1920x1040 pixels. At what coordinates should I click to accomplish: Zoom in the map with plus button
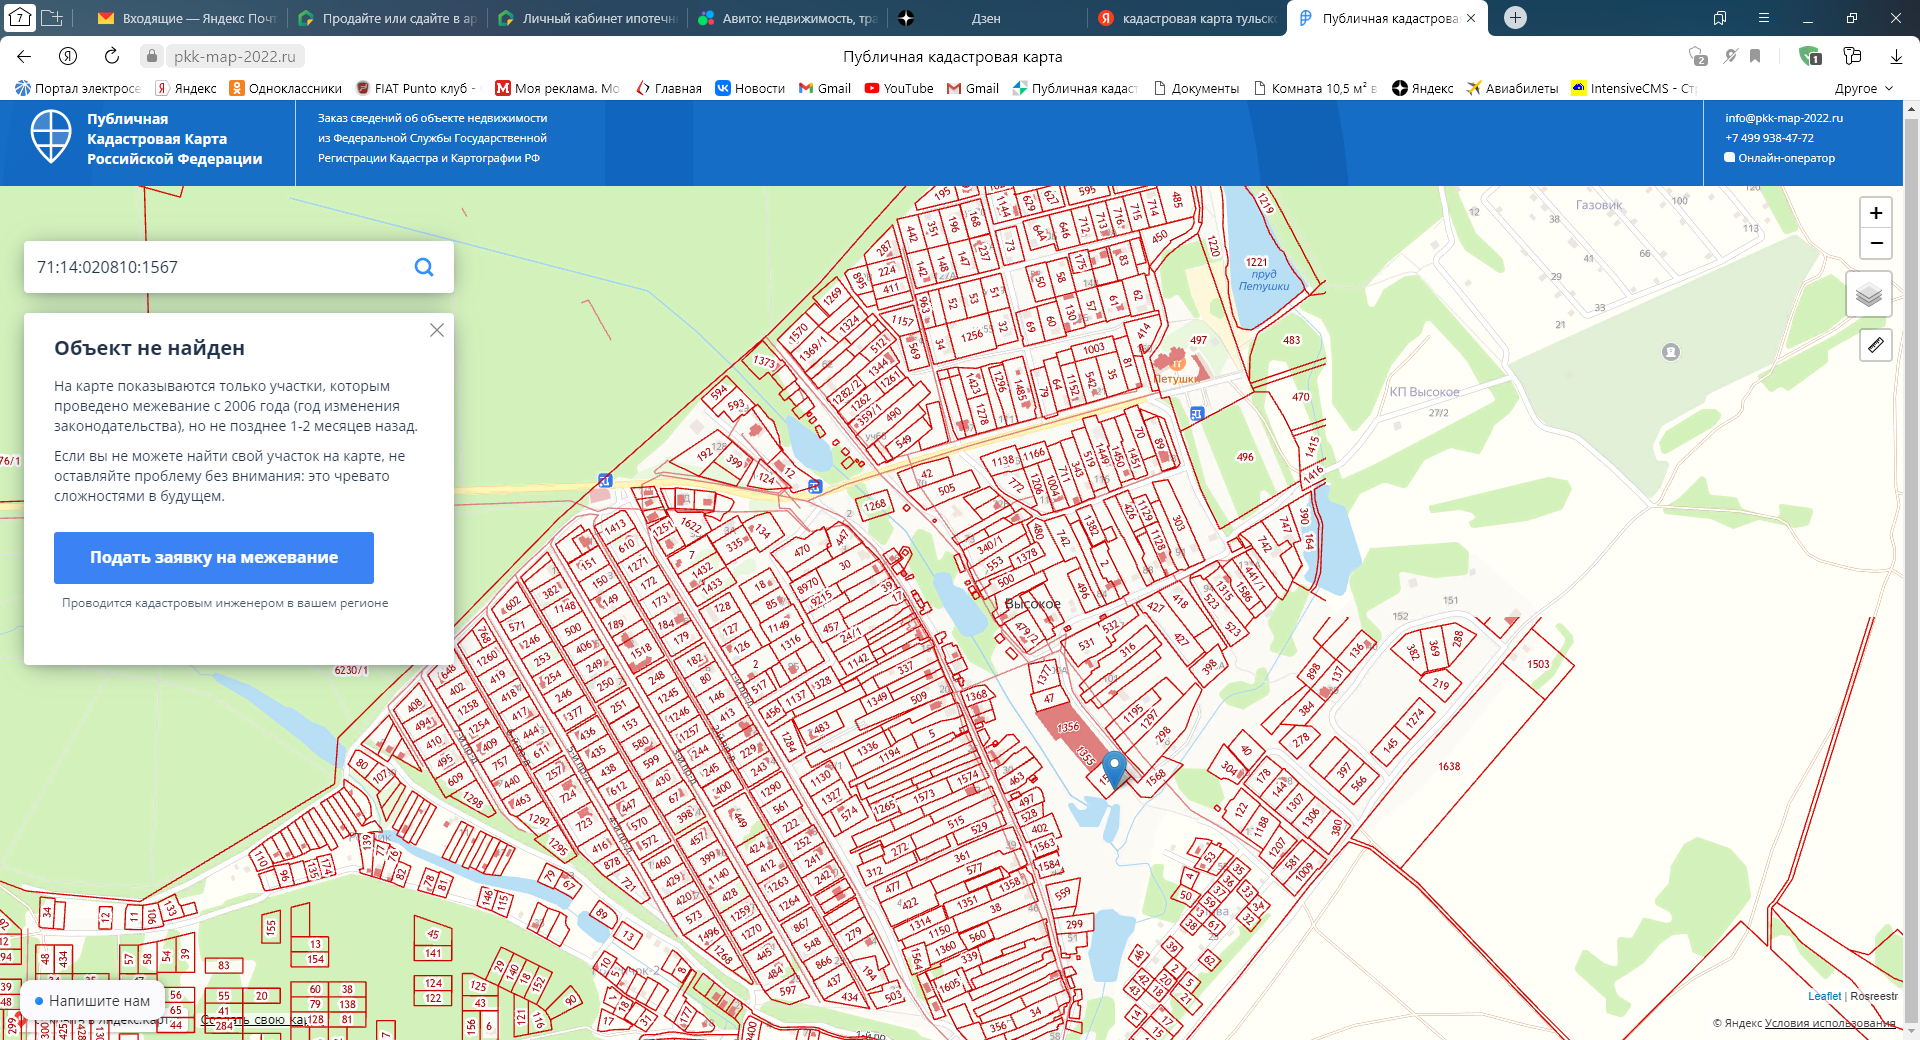tap(1875, 213)
